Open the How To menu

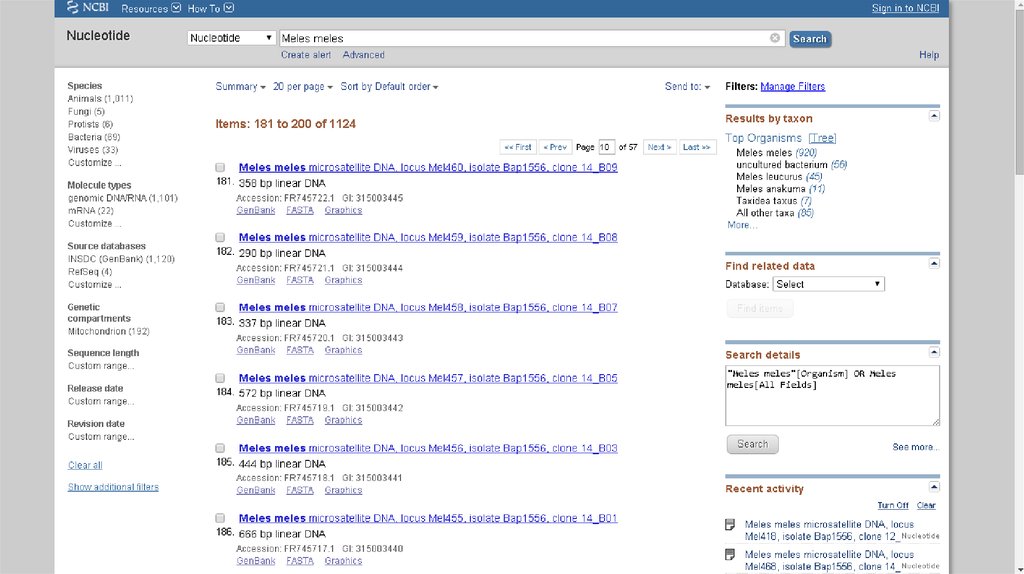point(211,8)
